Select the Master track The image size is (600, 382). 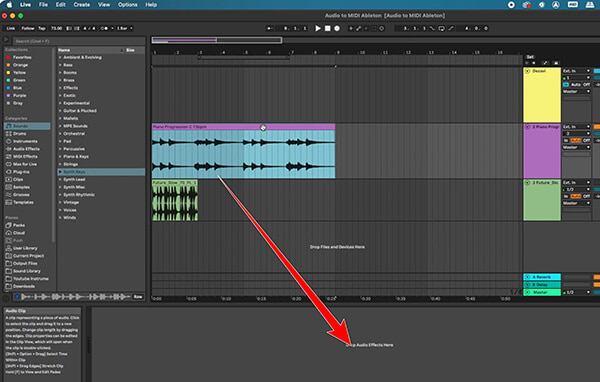coord(542,292)
